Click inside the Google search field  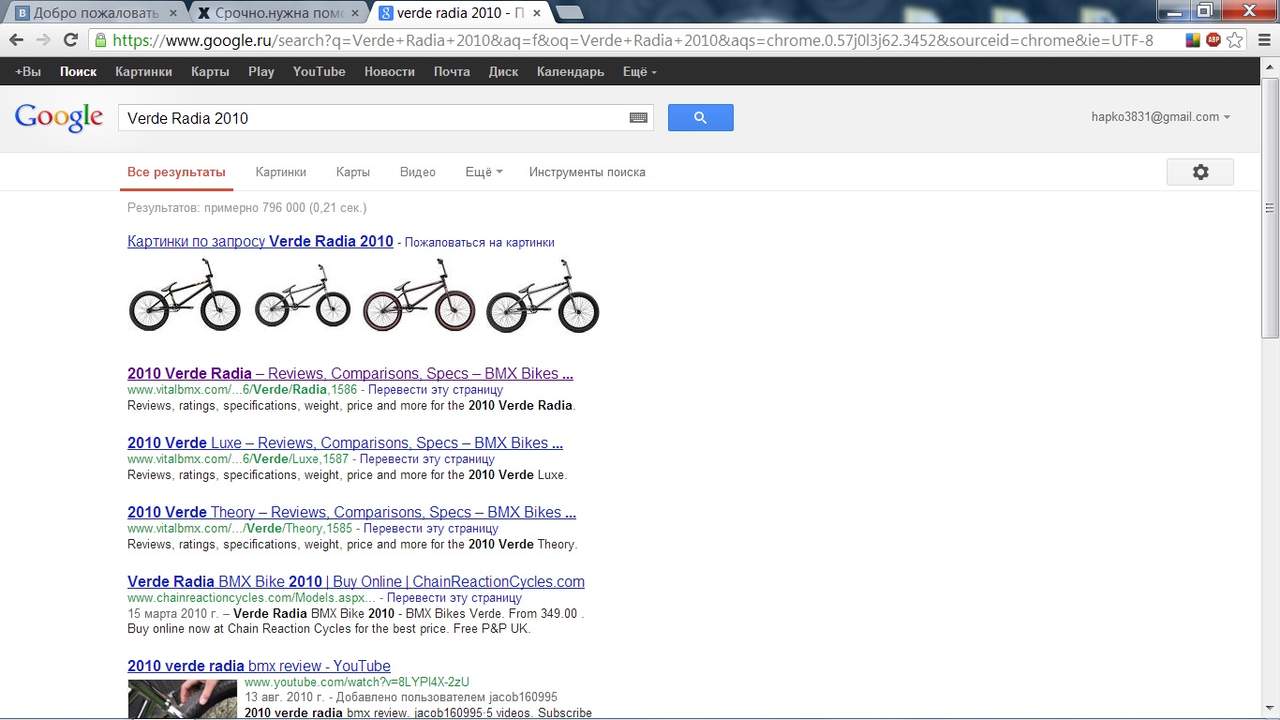tap(370, 118)
